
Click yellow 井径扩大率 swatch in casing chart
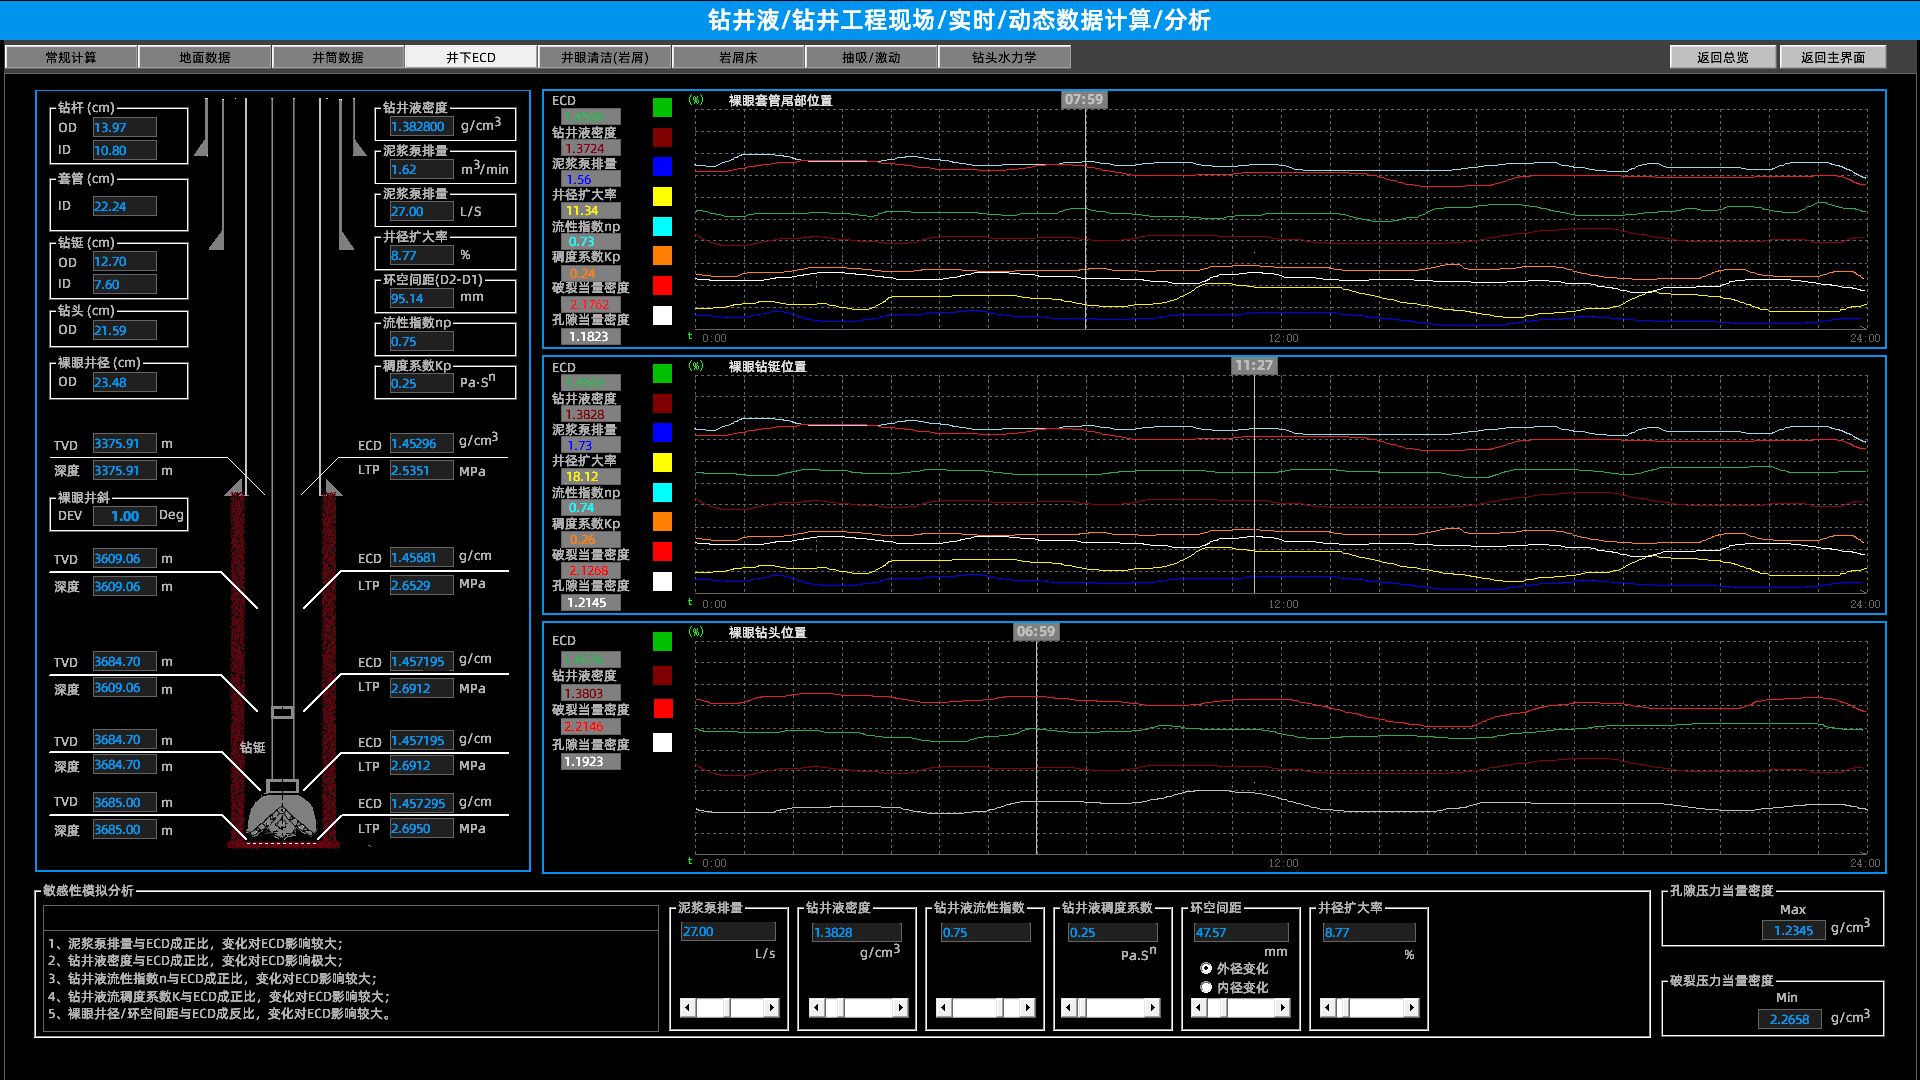tap(662, 196)
